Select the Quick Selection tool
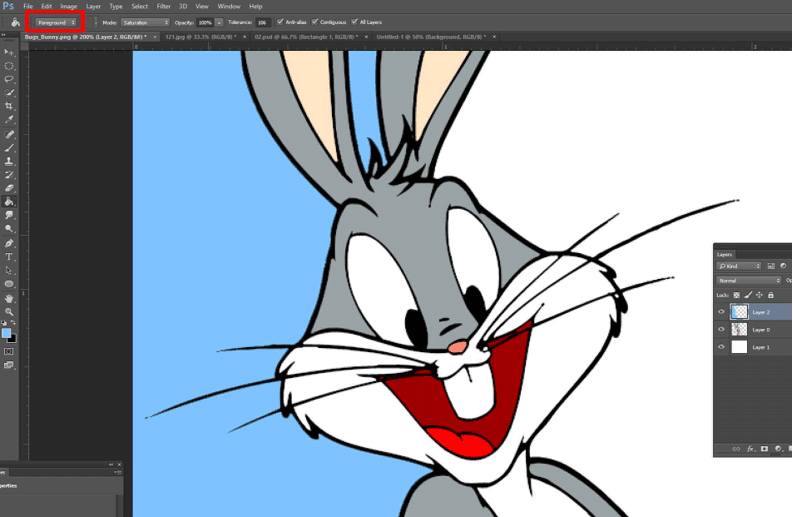This screenshot has width=793, height=517. (9, 93)
